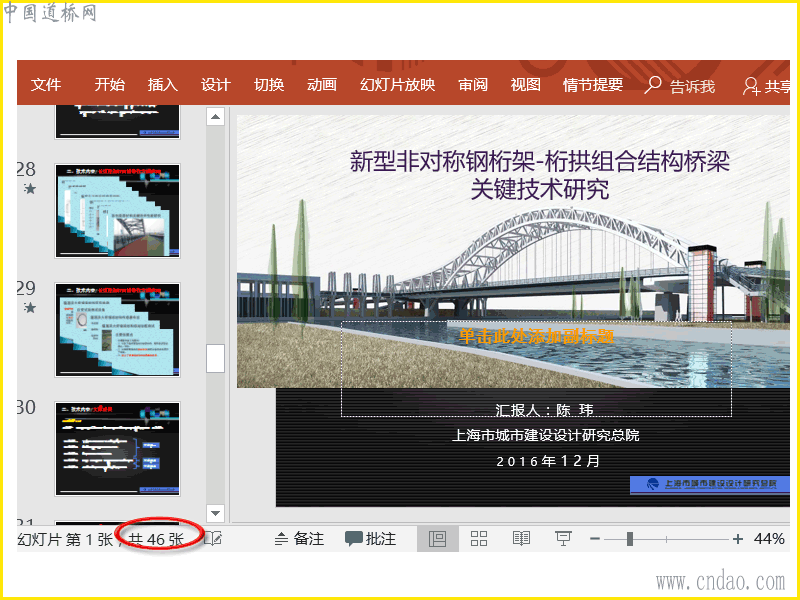
Task: Click the zoom in plus button
Action: pos(737,539)
